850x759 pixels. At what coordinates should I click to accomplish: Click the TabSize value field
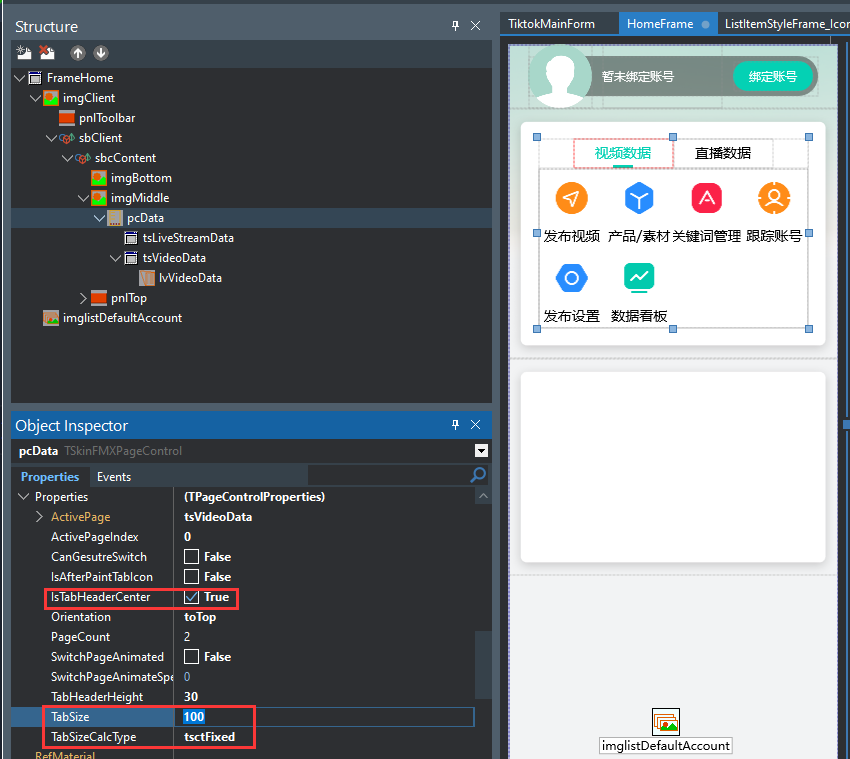coord(324,717)
